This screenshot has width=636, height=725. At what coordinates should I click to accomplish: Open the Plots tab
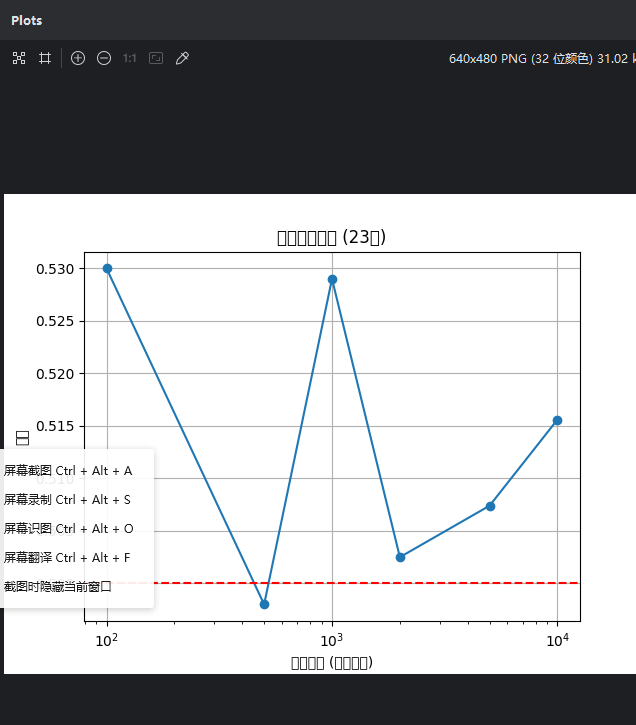tap(27, 20)
